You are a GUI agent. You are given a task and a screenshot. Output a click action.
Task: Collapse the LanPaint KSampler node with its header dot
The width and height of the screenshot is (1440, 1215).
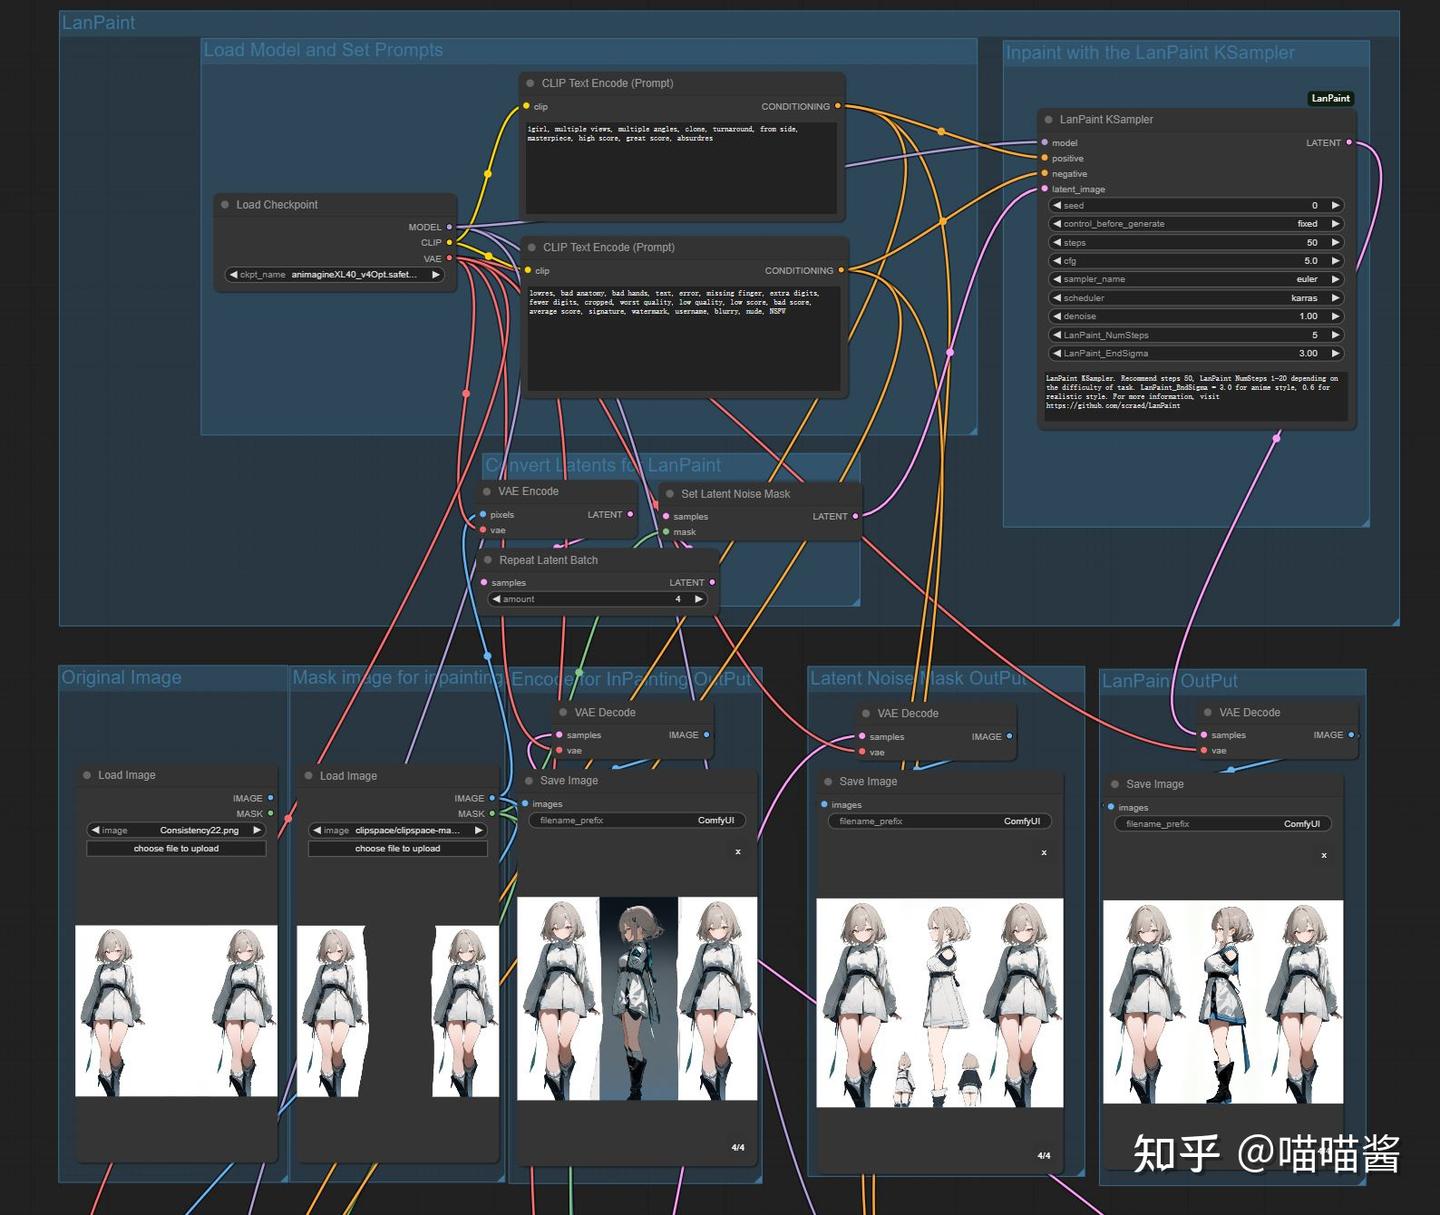click(1048, 119)
